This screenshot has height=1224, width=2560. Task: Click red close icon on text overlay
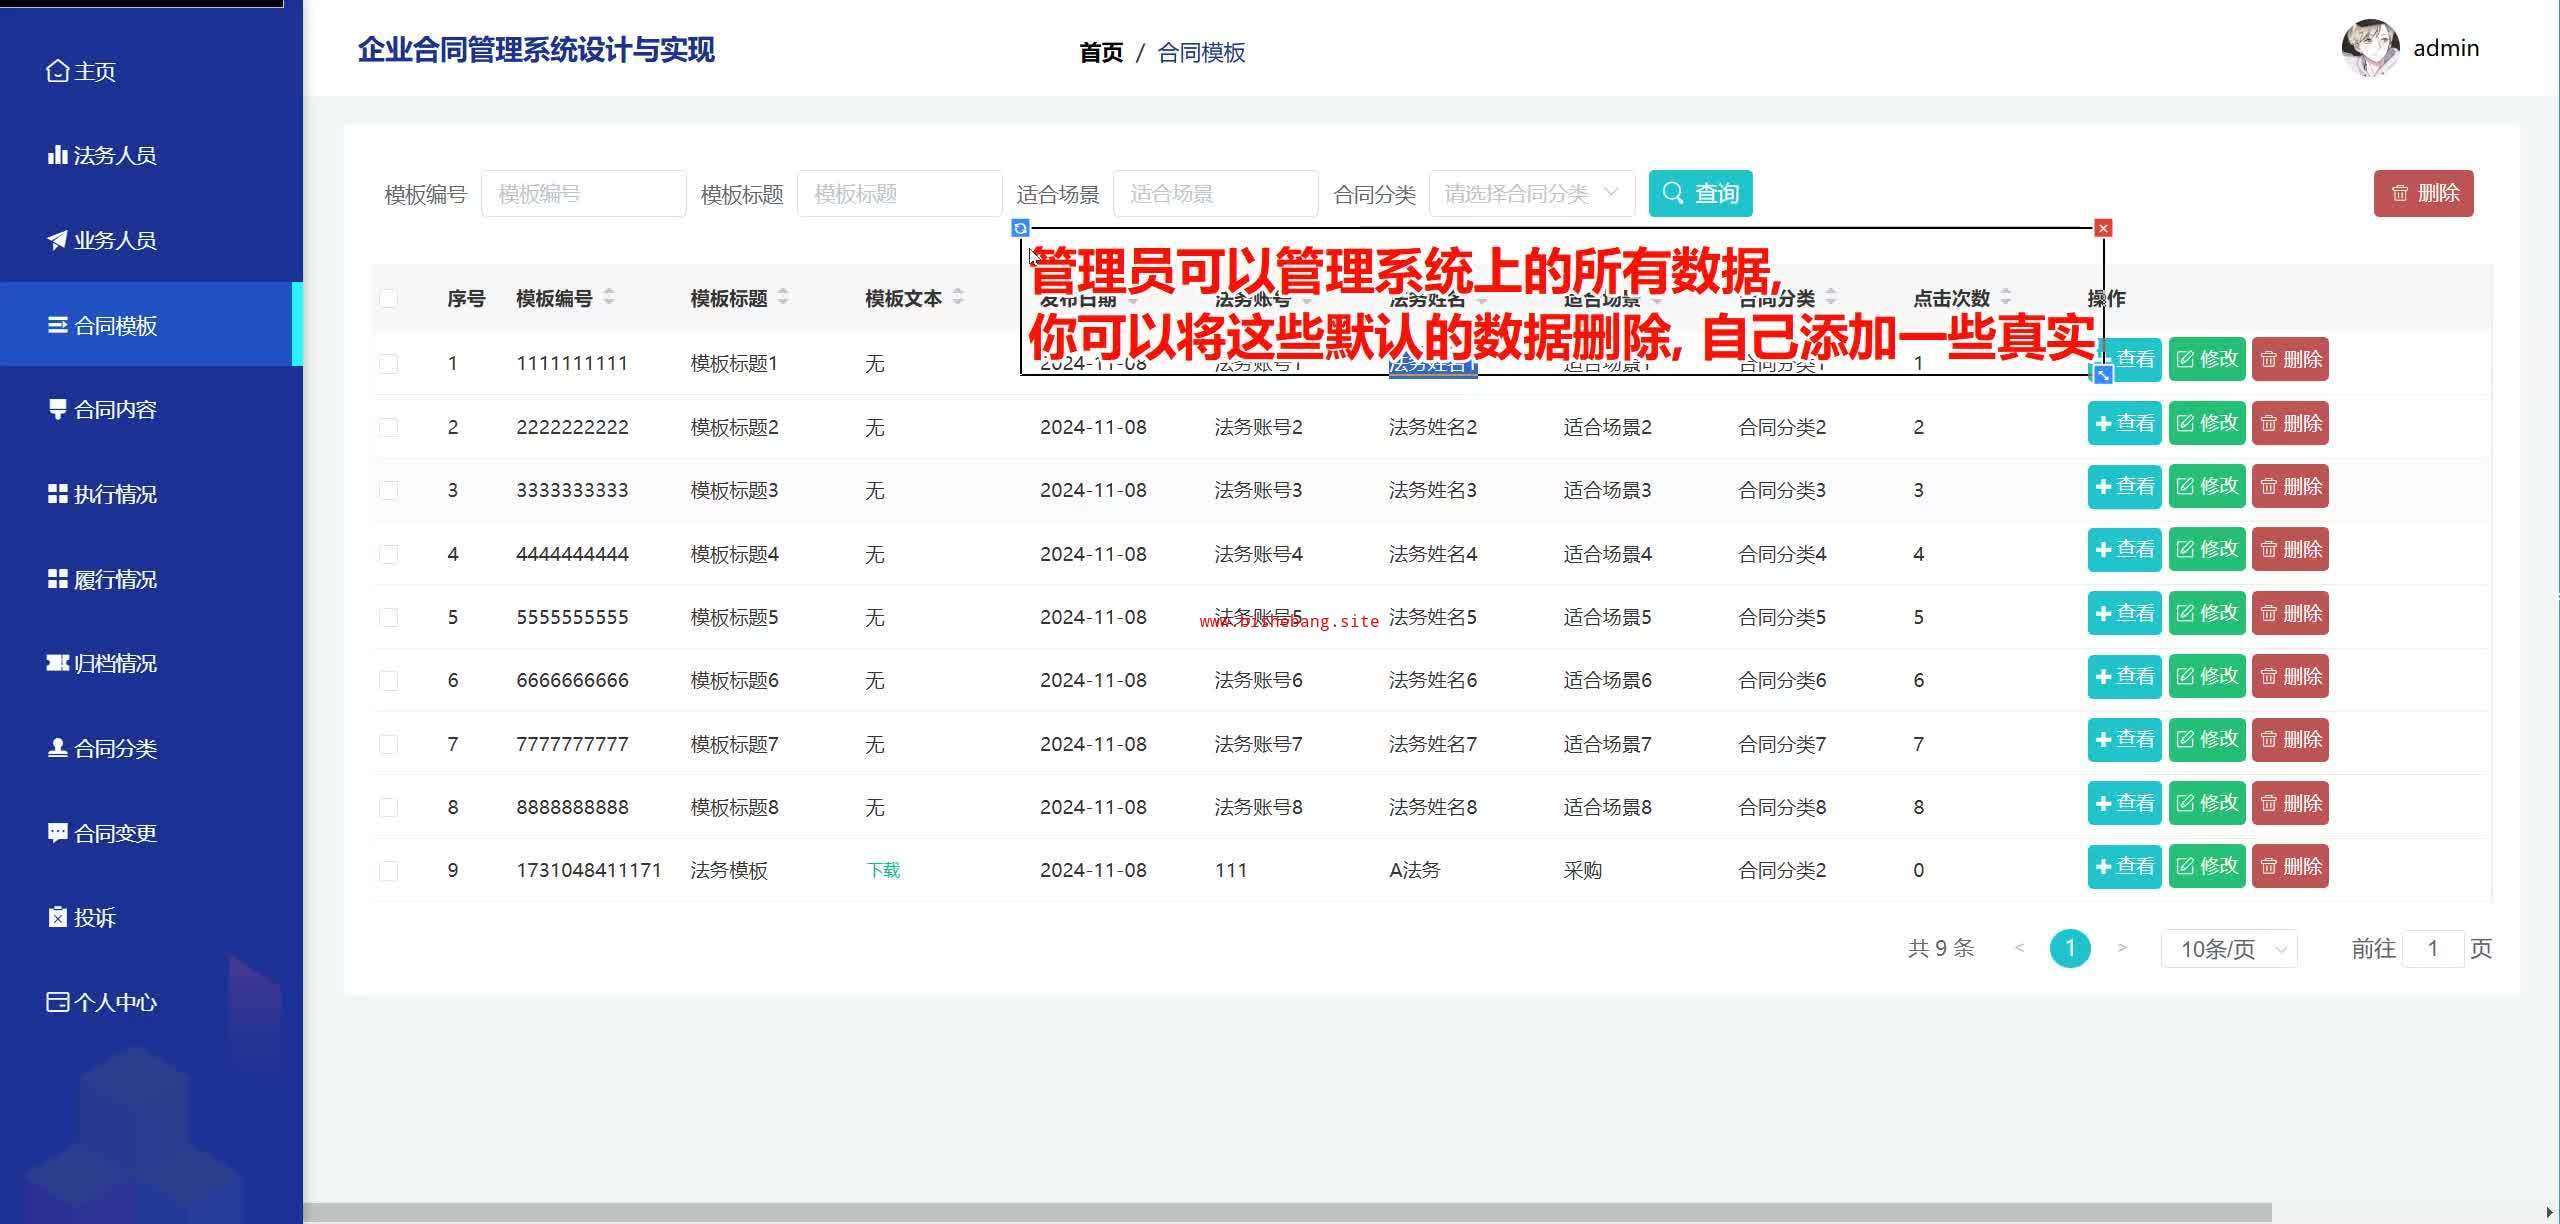pos(2103,228)
